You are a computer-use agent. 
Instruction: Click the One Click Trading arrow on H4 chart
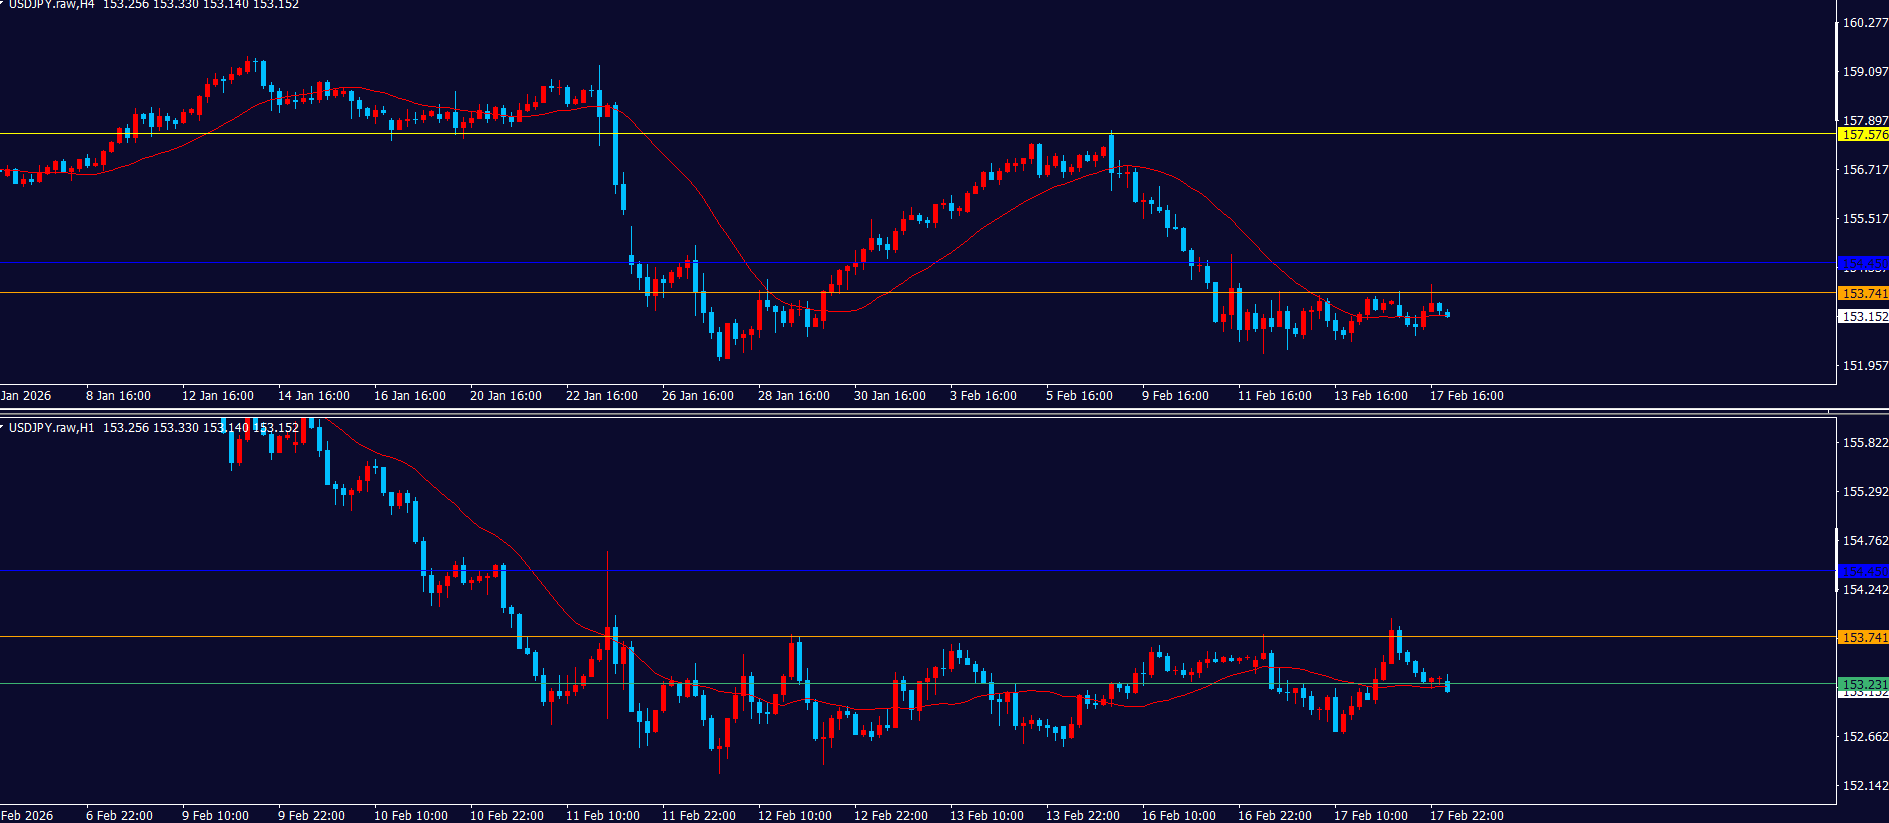[x=3, y=4]
